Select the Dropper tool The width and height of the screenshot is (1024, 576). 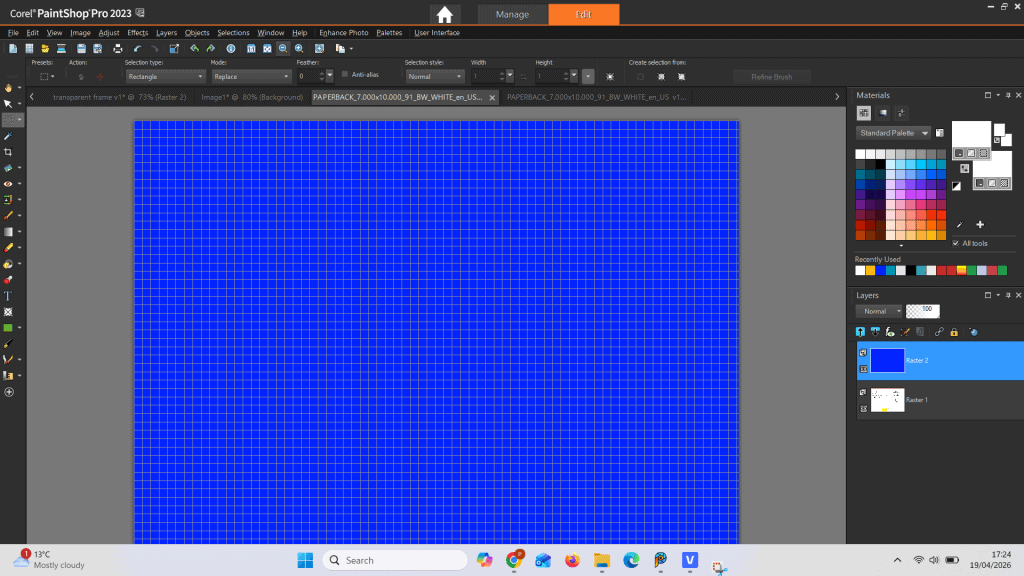tap(8, 136)
